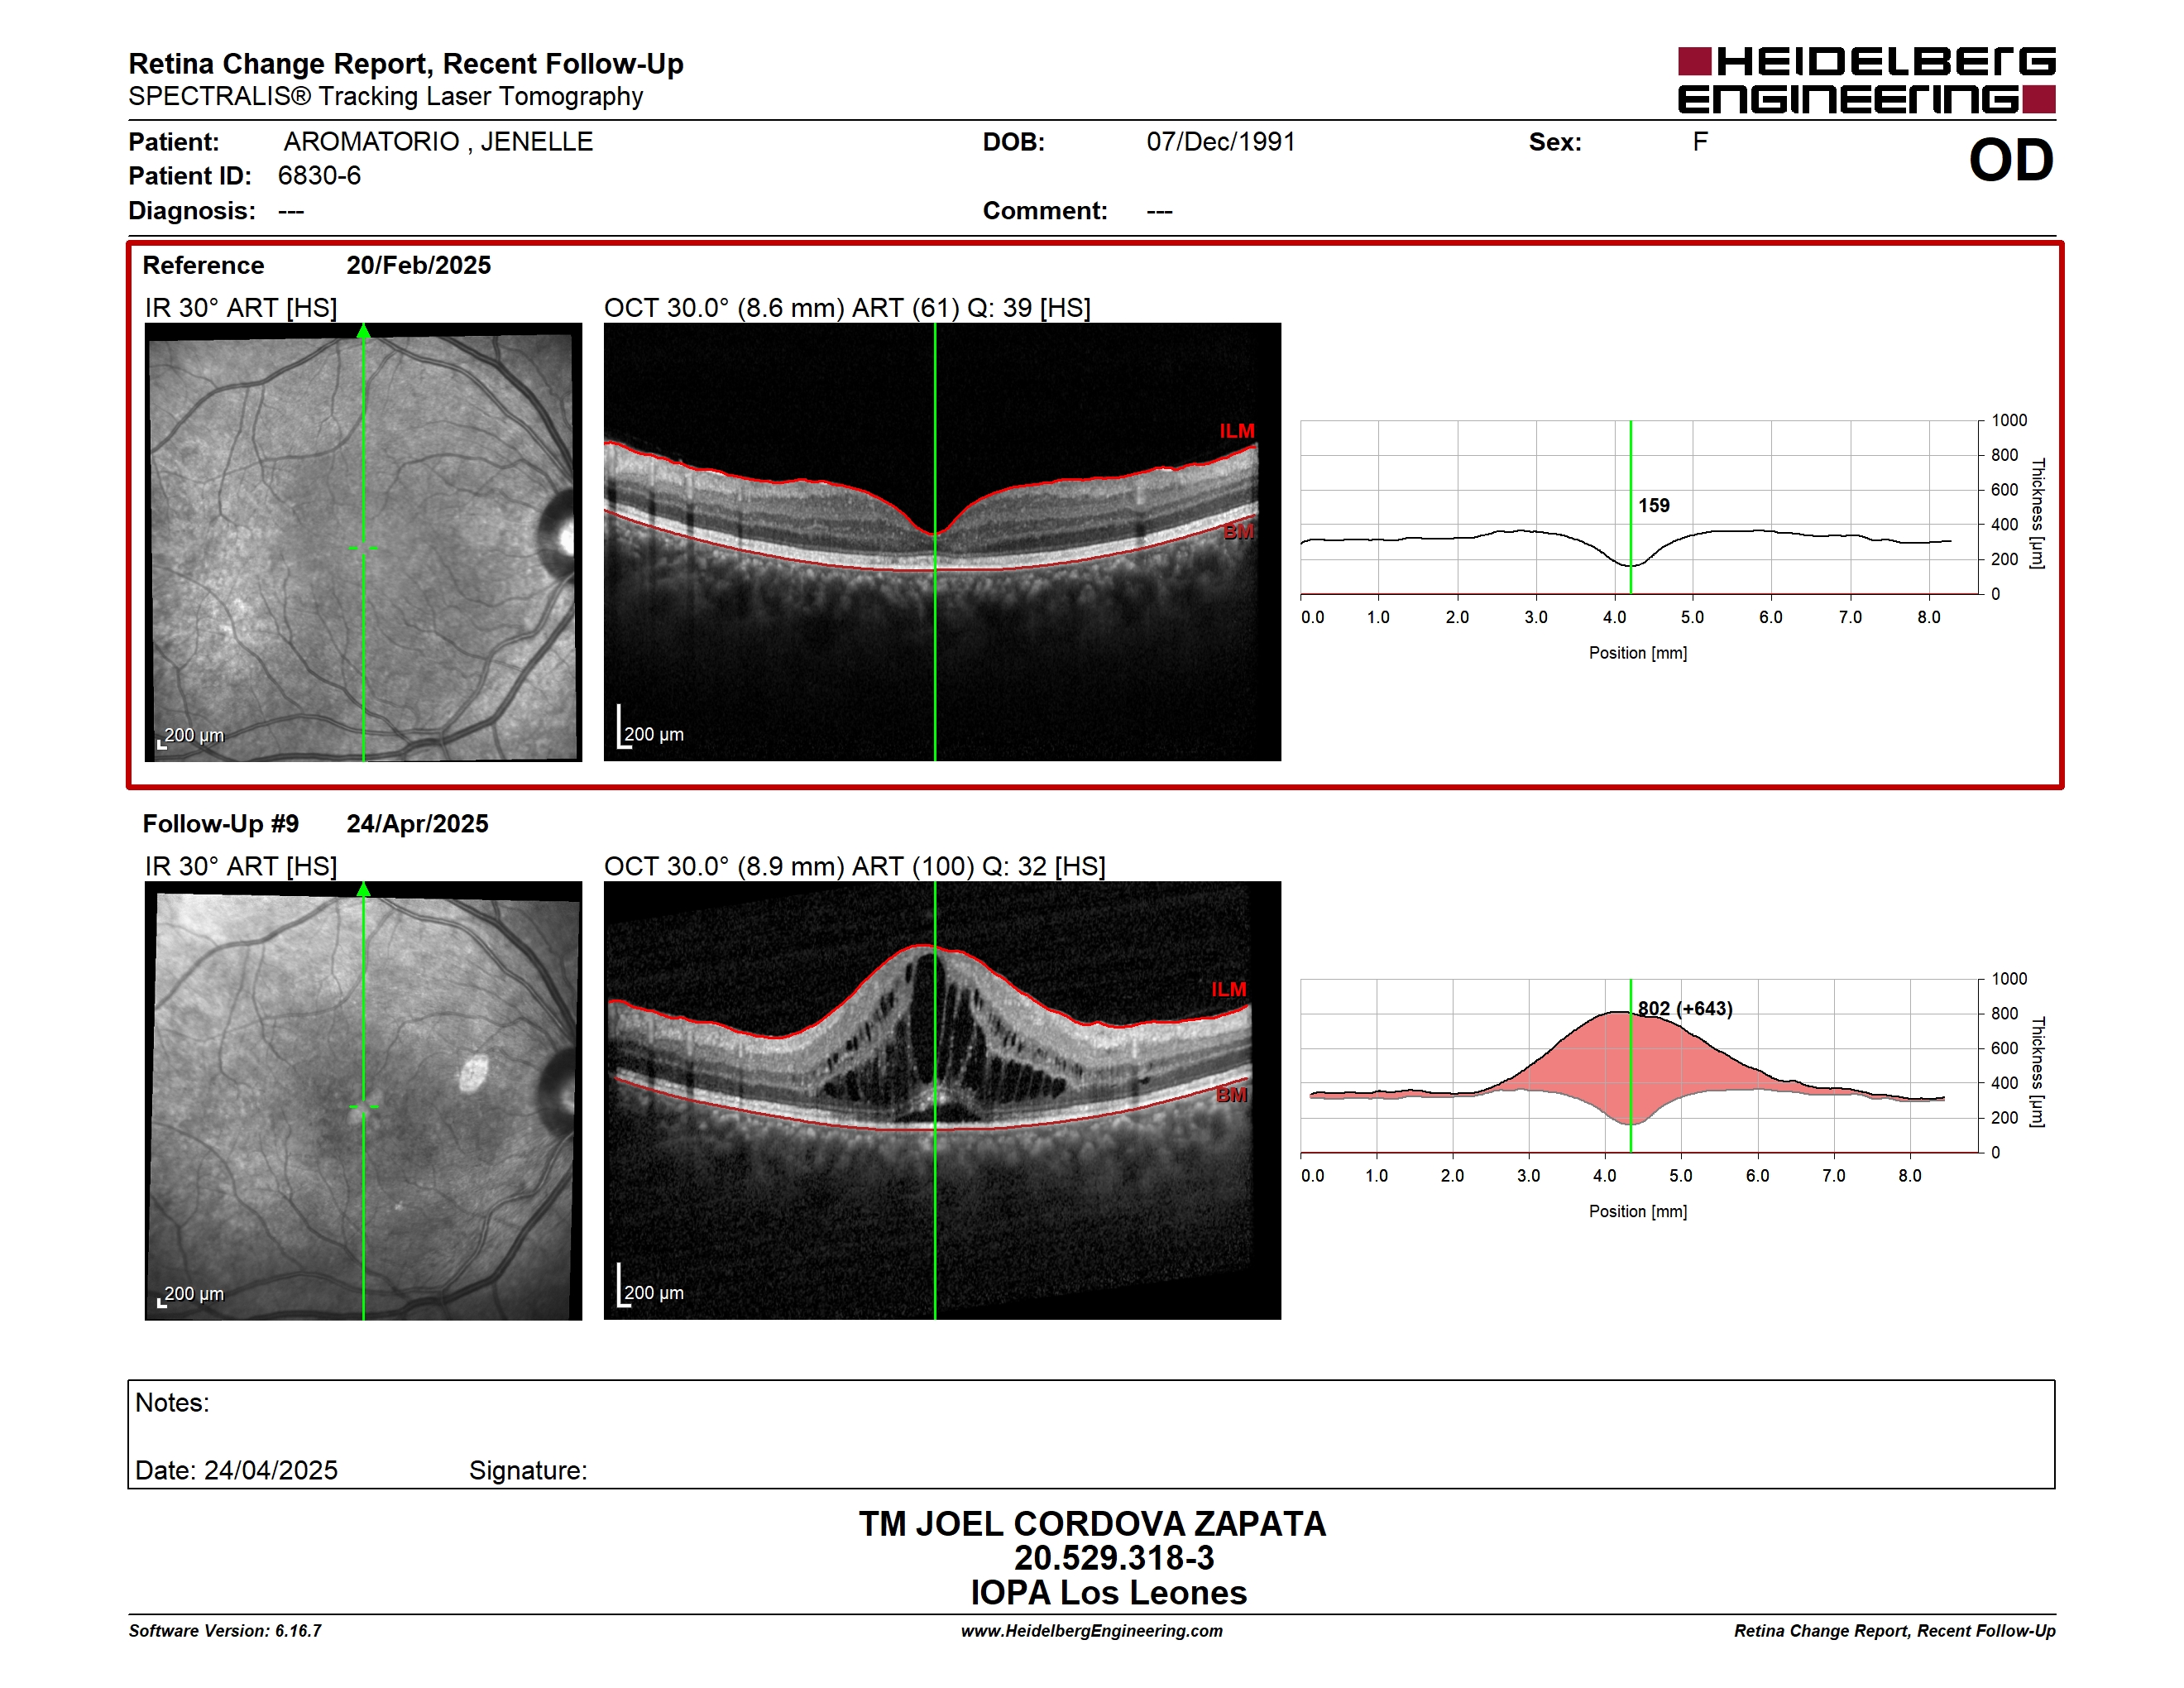Click the Date: 24/04/2025 text
Image resolution: width=2184 pixels, height=1688 pixels.
(236, 1471)
